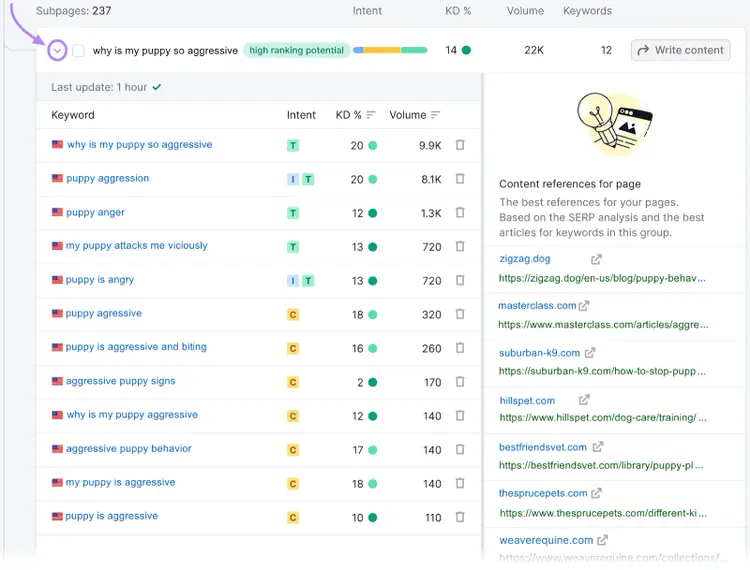The height and width of the screenshot is (570, 750).
Task: Sort keywords by Volume column
Action: [x=435, y=115]
